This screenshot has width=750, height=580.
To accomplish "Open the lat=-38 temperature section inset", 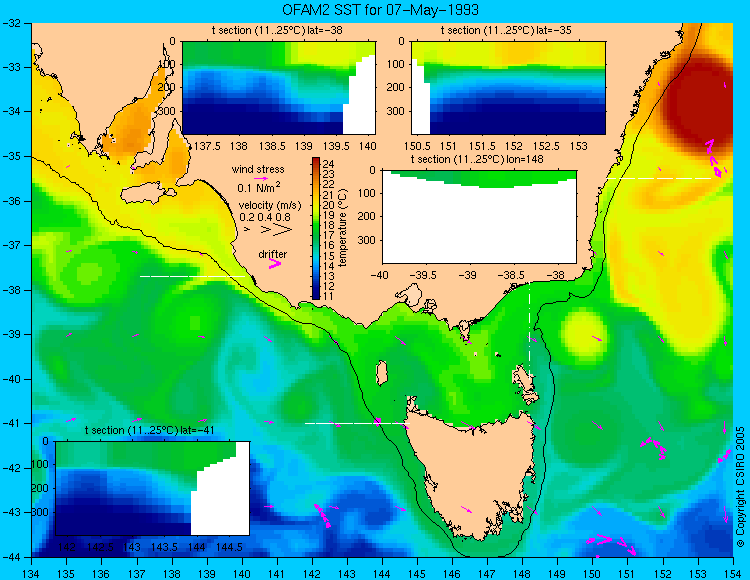I will click(x=279, y=88).
